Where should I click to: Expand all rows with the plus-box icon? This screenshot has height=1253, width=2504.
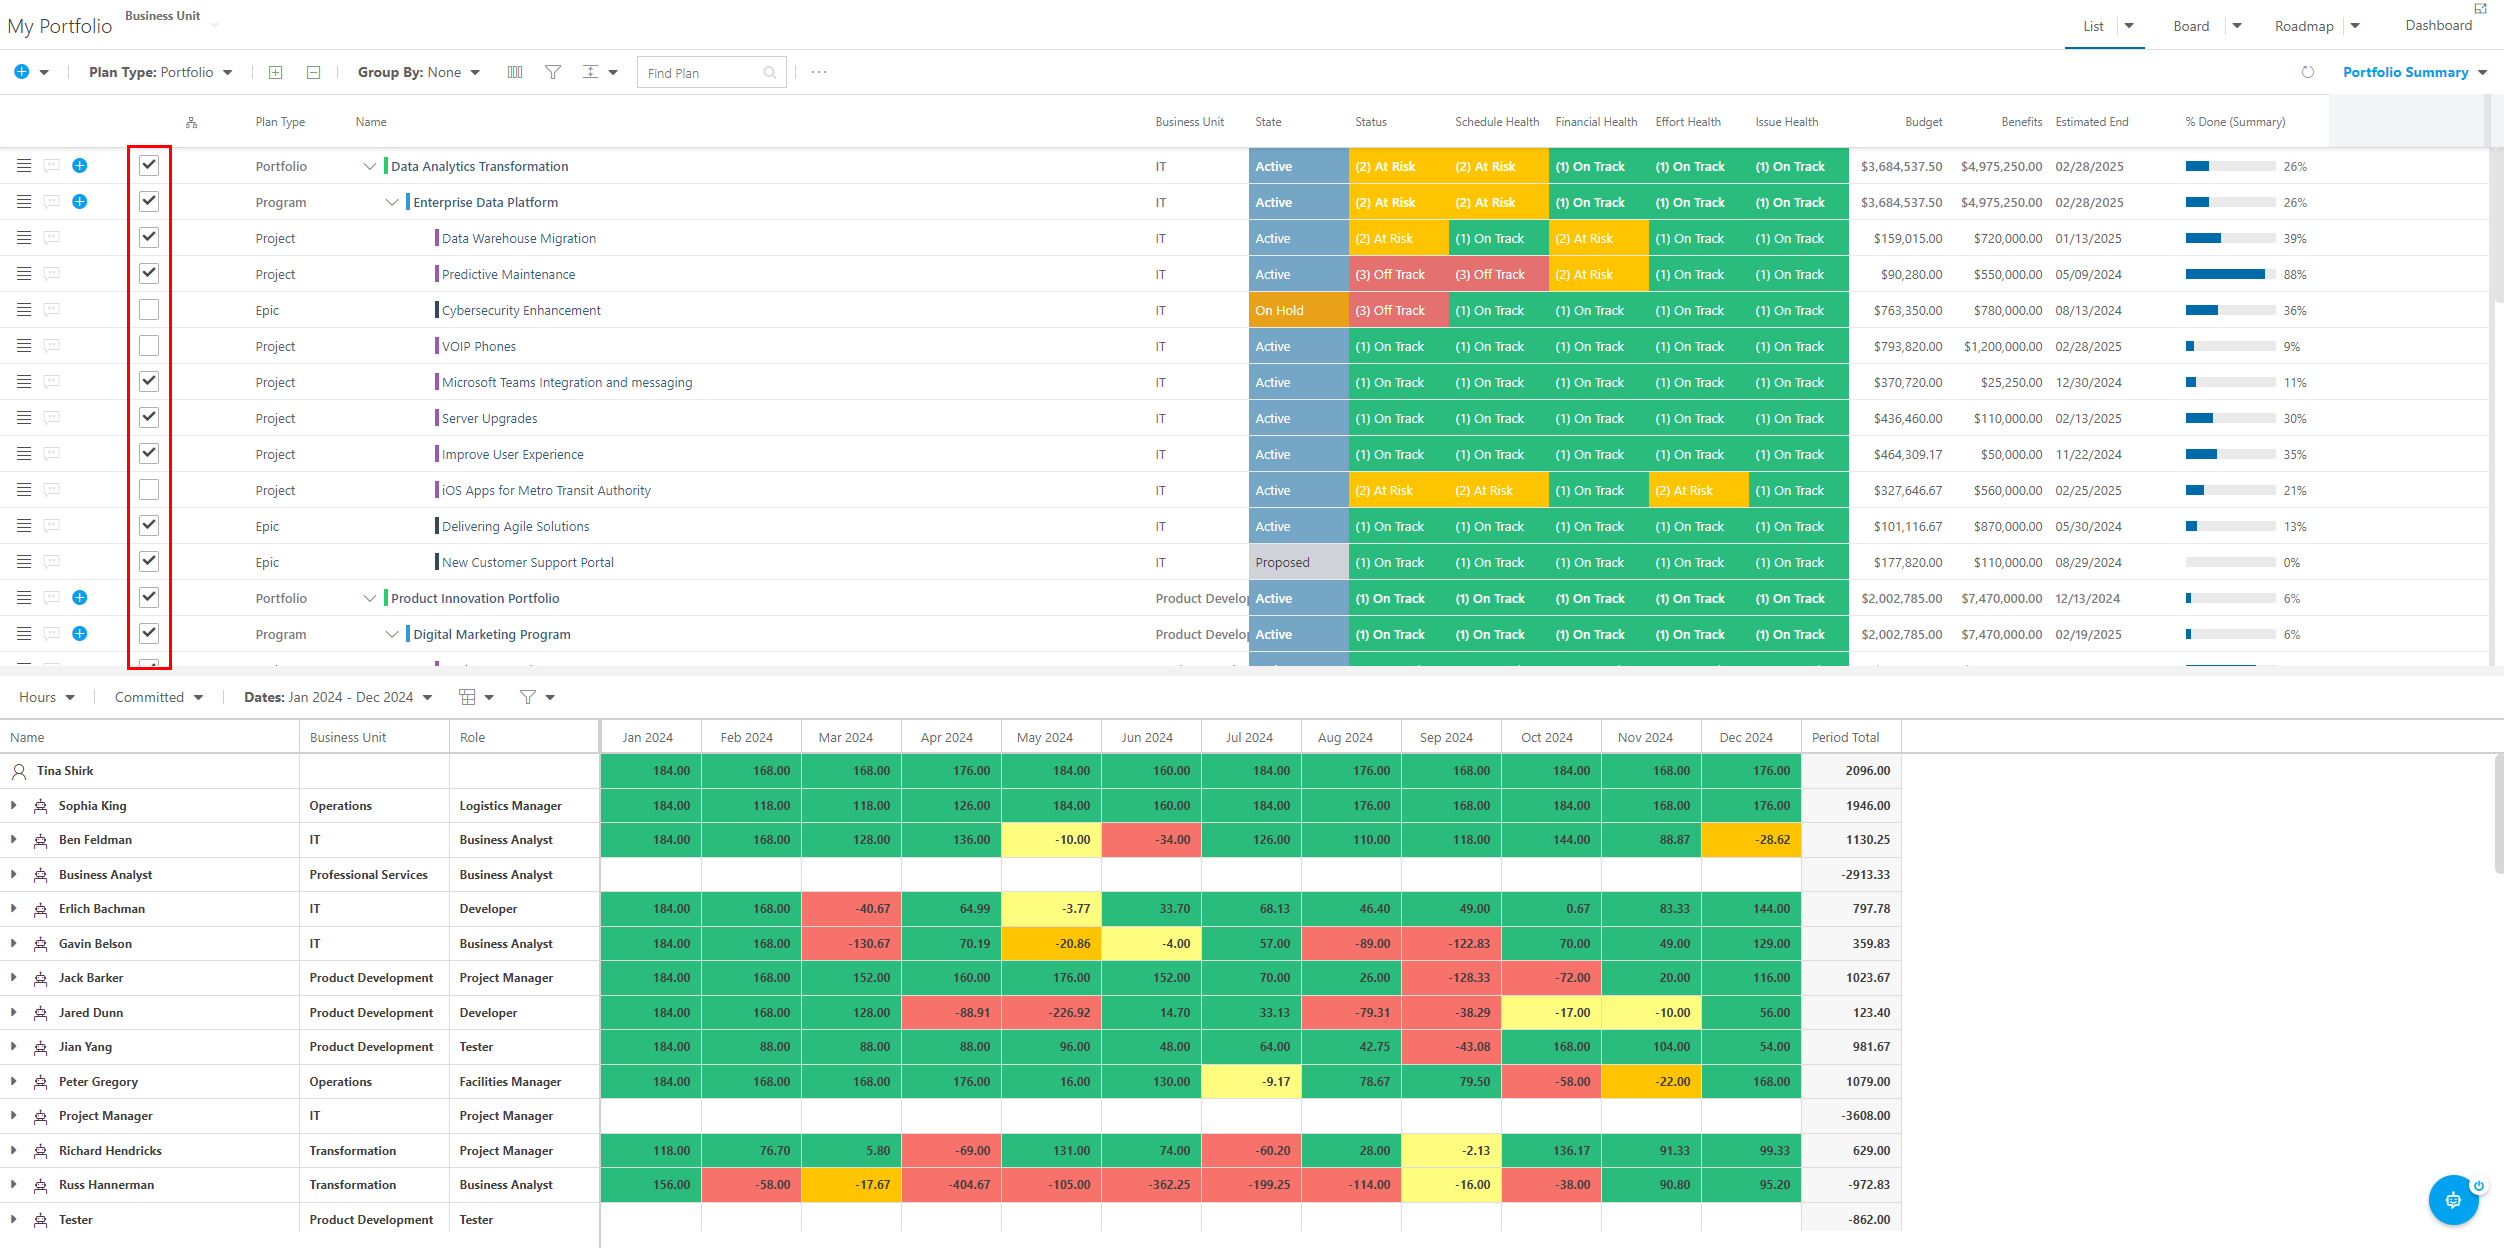click(276, 72)
